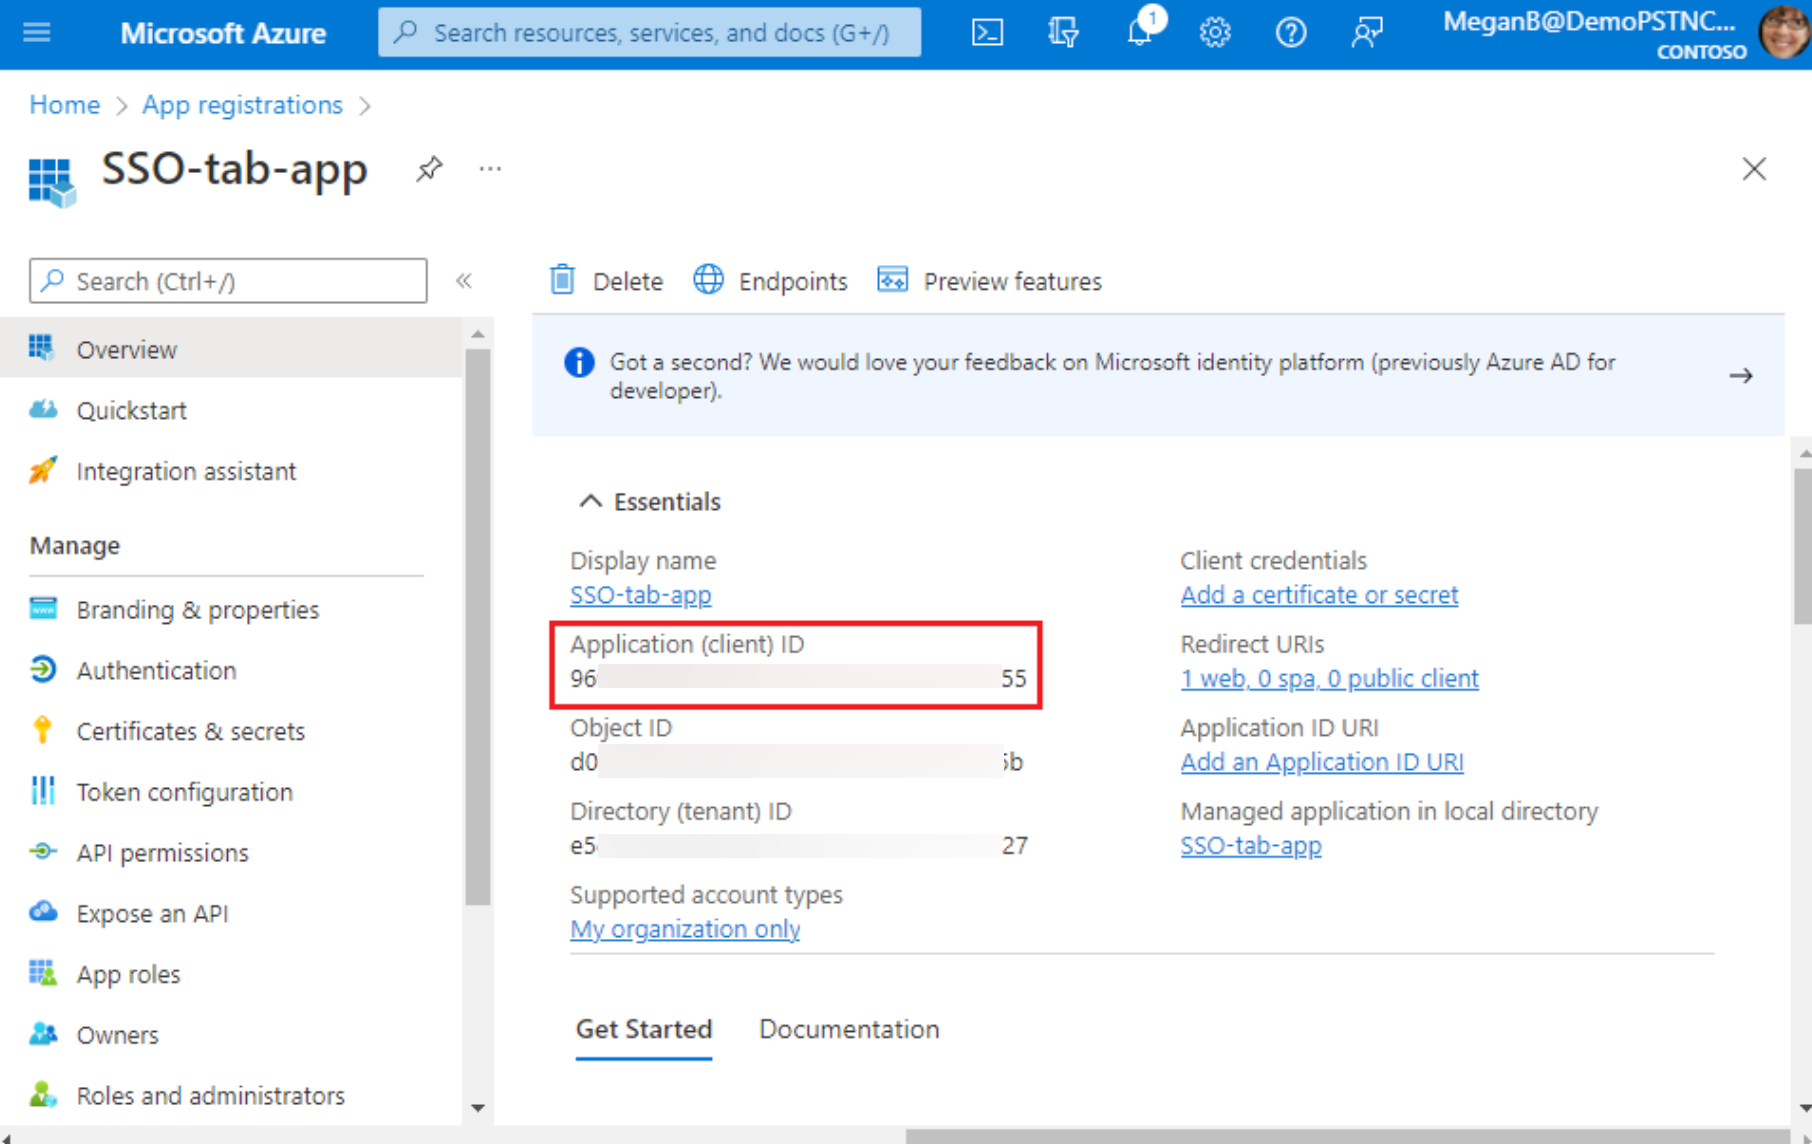
Task: Open directories and subscriptions filter icon
Action: pyautogui.click(x=1063, y=33)
